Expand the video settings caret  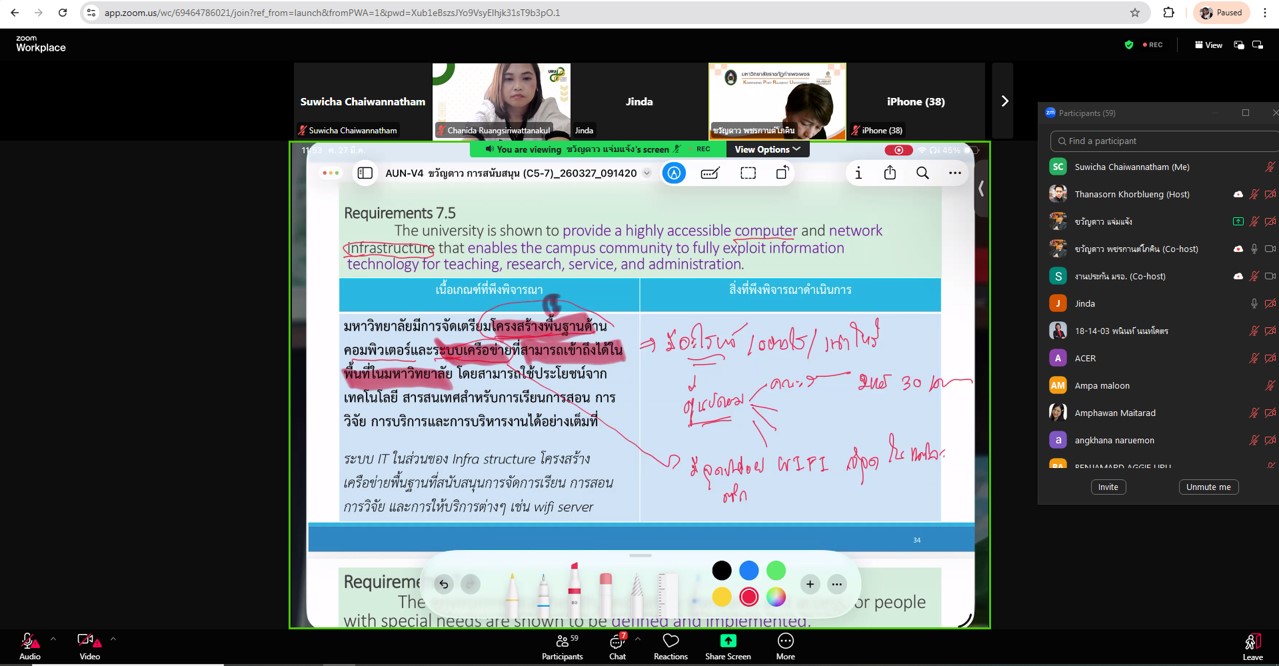[113, 639]
